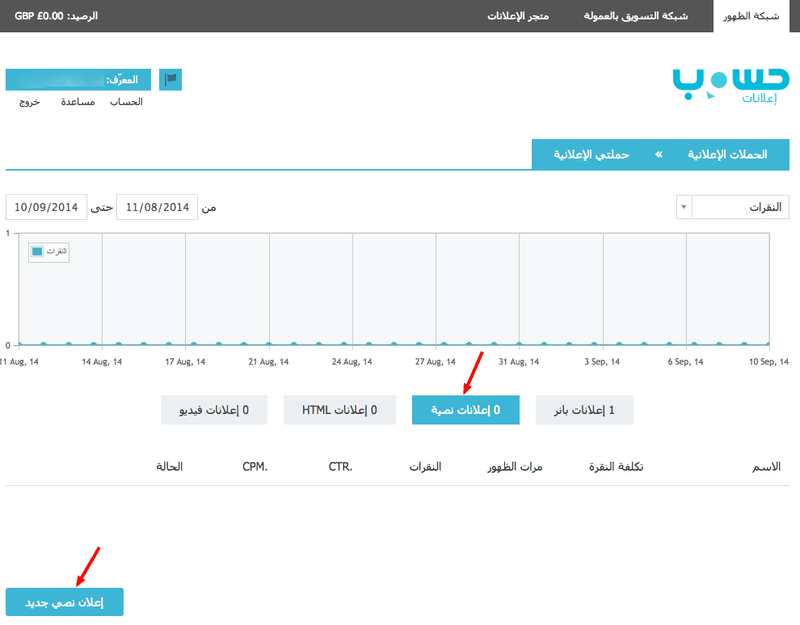
Task: Select the الحملات الإعلانية breadcrumb
Action: click(x=727, y=155)
